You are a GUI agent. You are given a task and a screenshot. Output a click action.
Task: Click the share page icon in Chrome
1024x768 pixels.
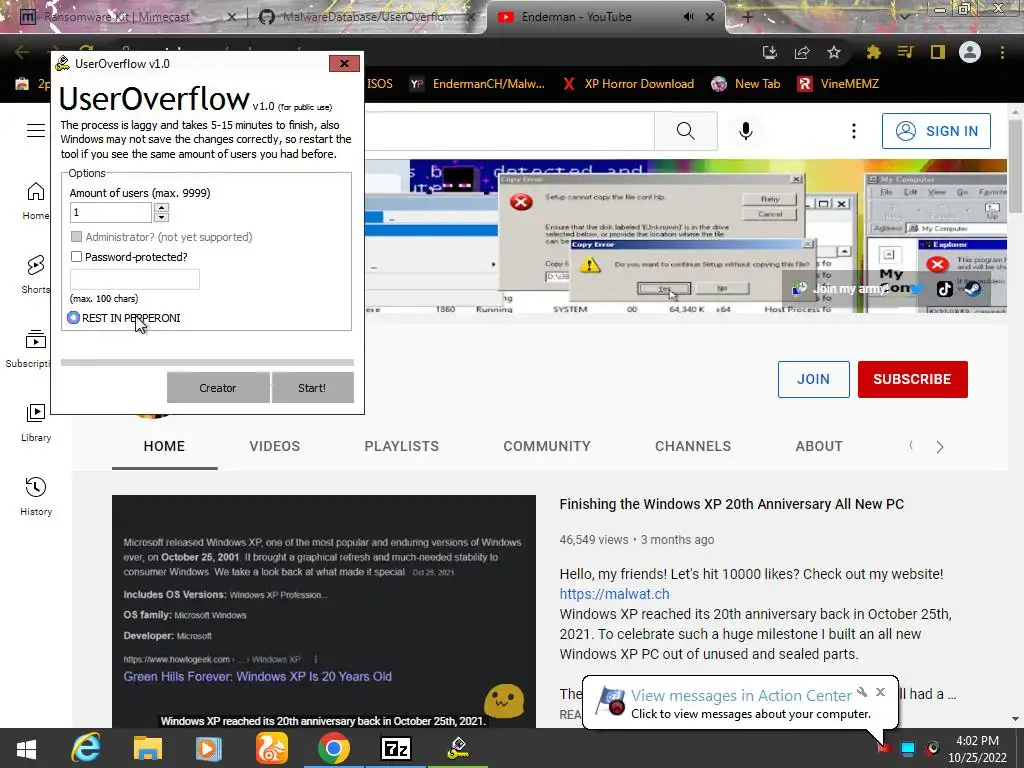(802, 52)
